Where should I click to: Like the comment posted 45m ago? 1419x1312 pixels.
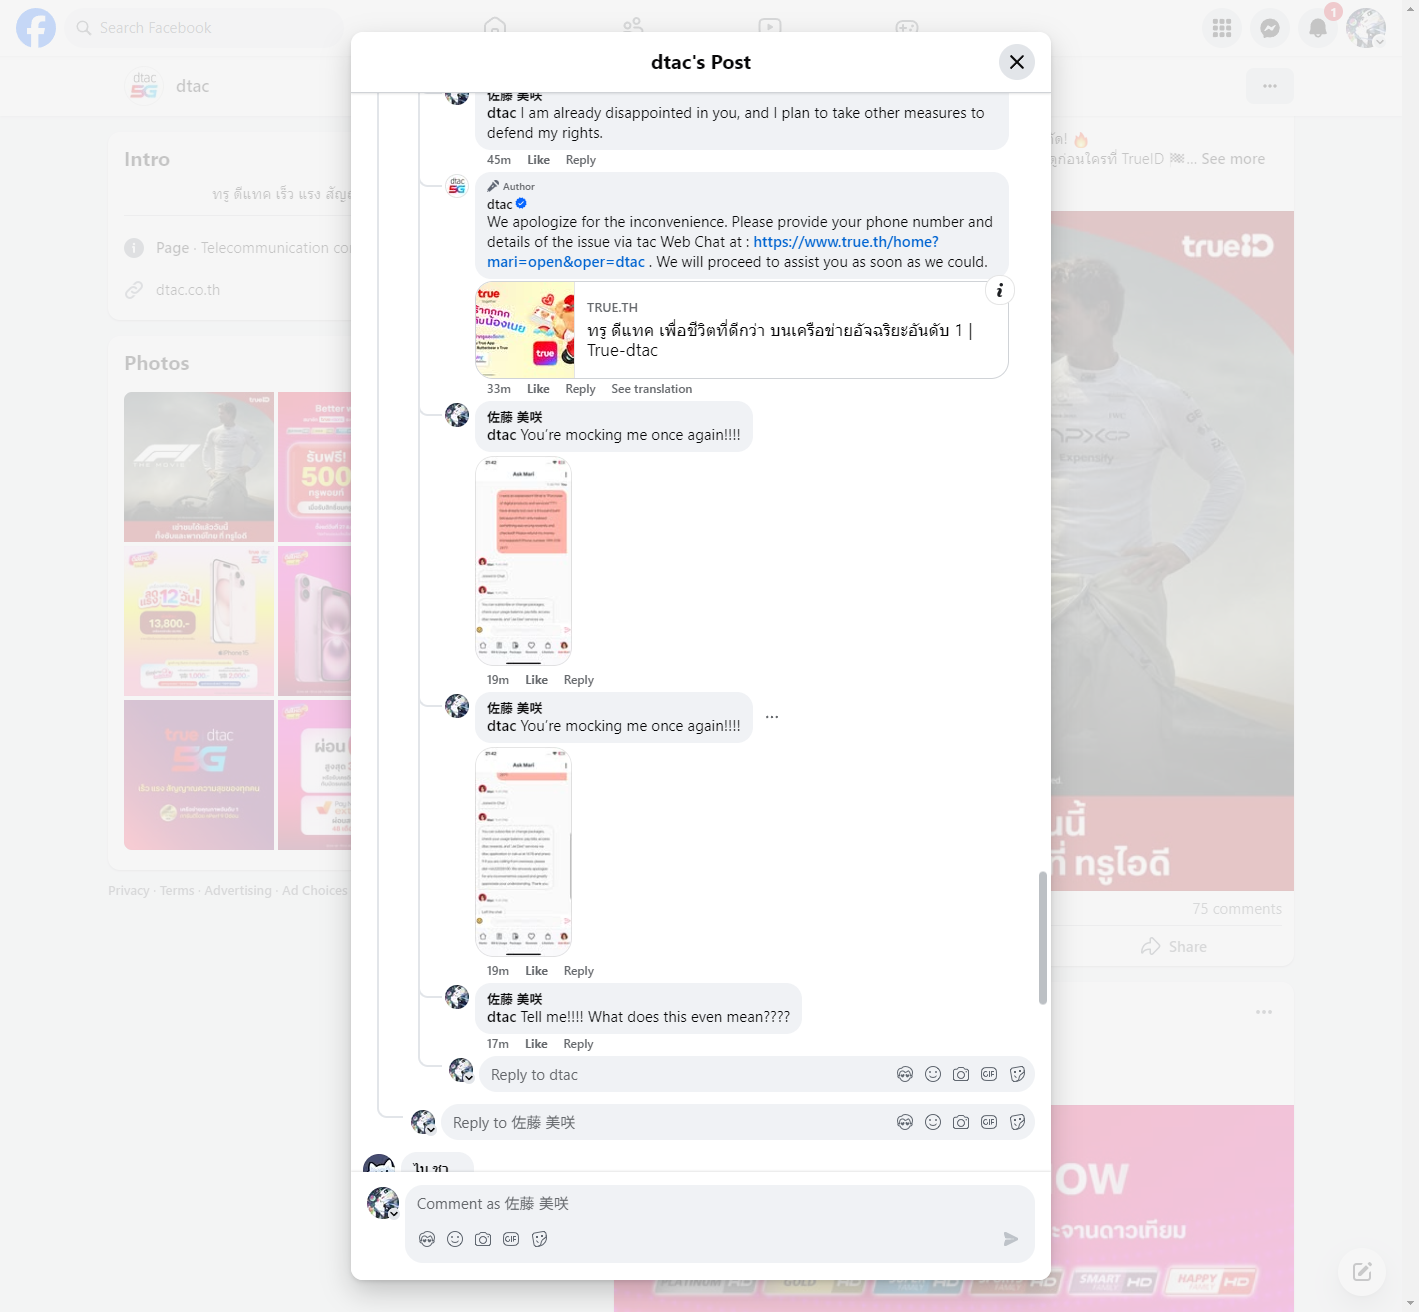click(538, 160)
